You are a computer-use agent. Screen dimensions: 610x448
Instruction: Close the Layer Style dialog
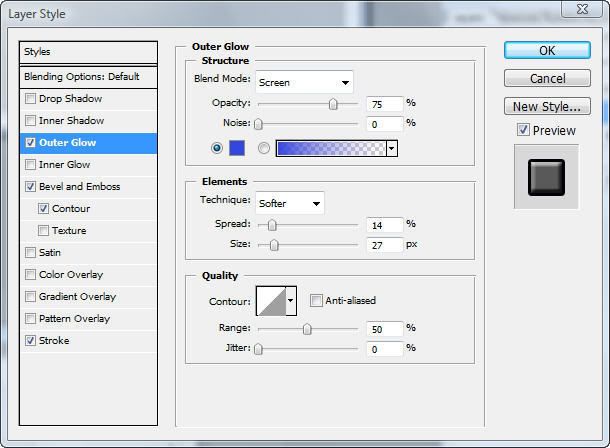pyautogui.click(x=582, y=9)
